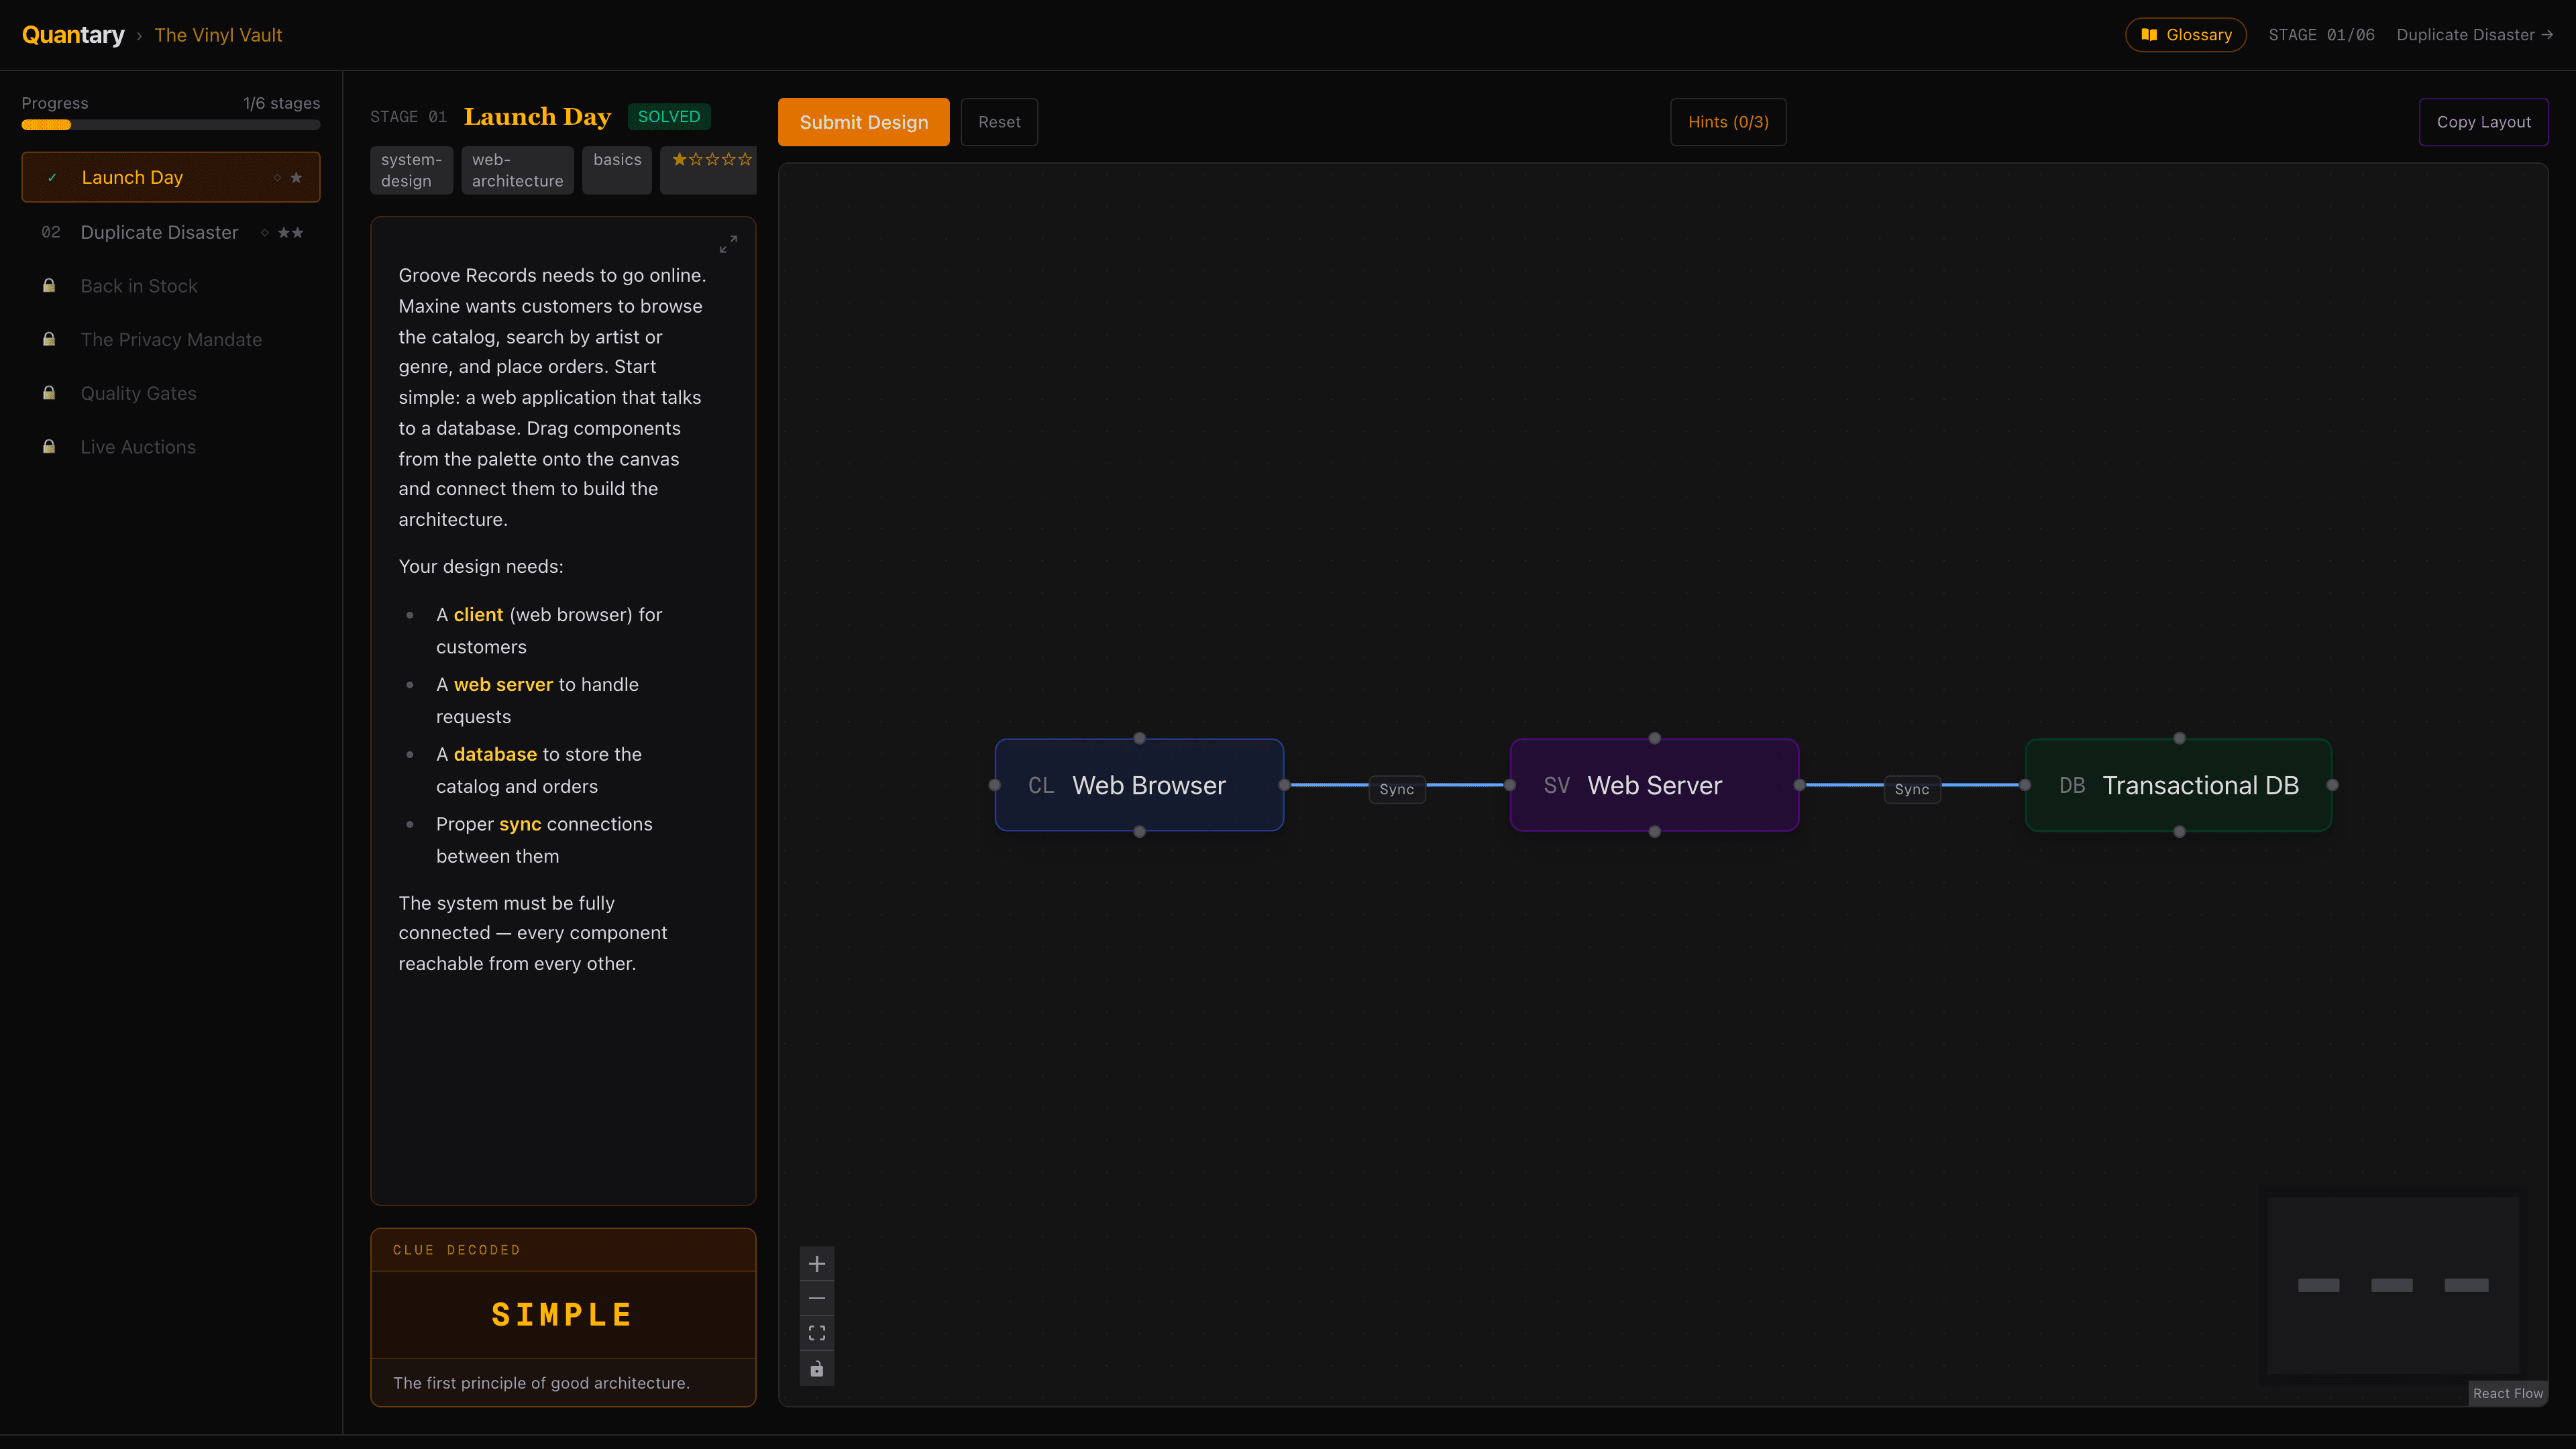Click the Glossary book icon

coord(2148,35)
